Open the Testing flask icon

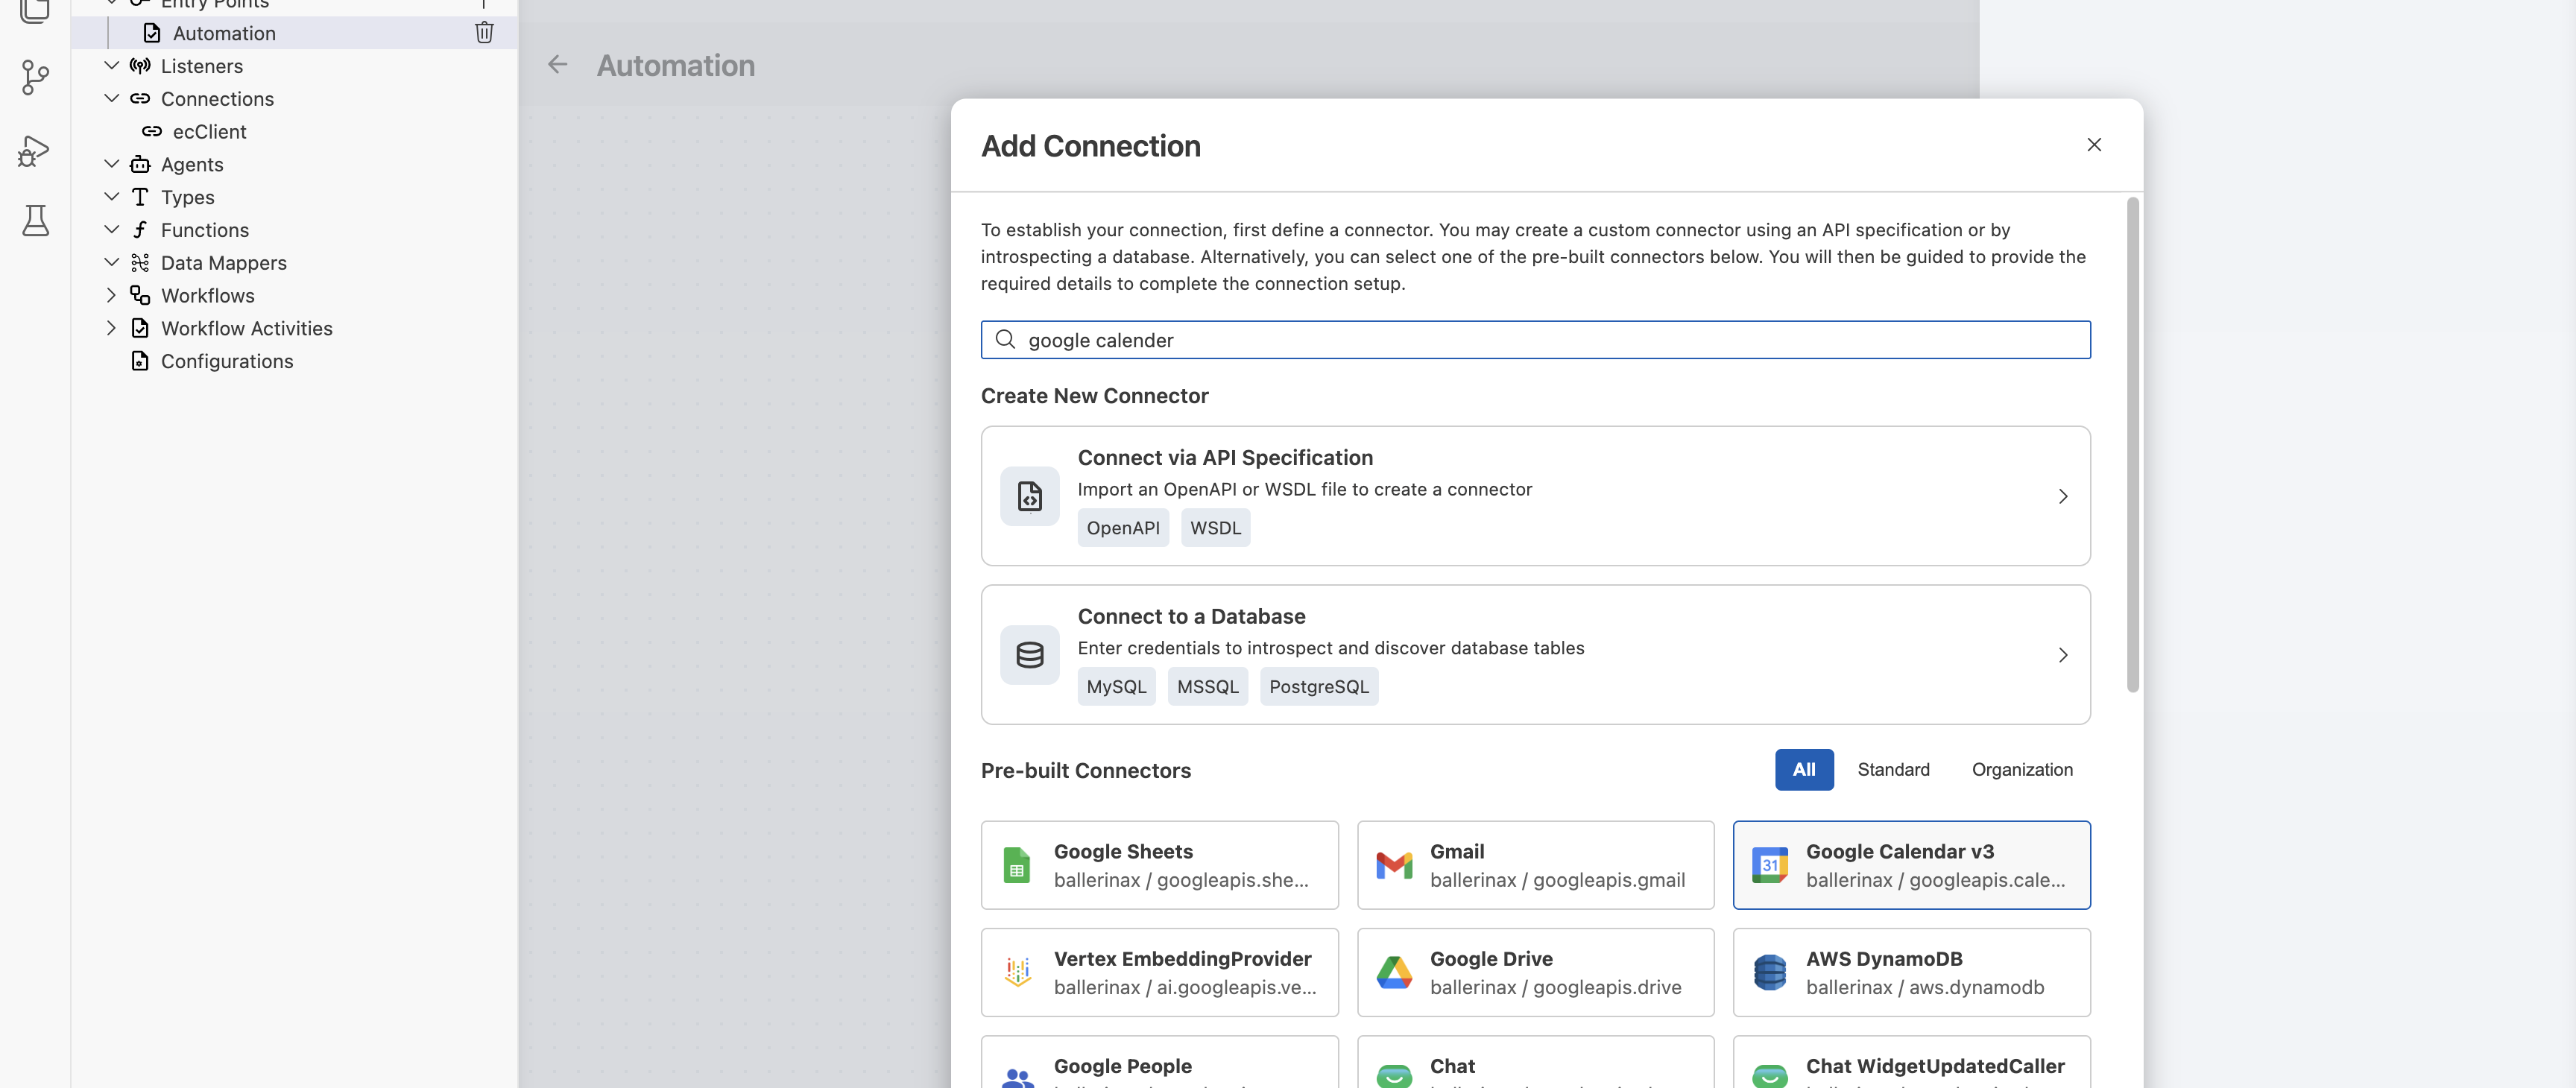click(35, 220)
